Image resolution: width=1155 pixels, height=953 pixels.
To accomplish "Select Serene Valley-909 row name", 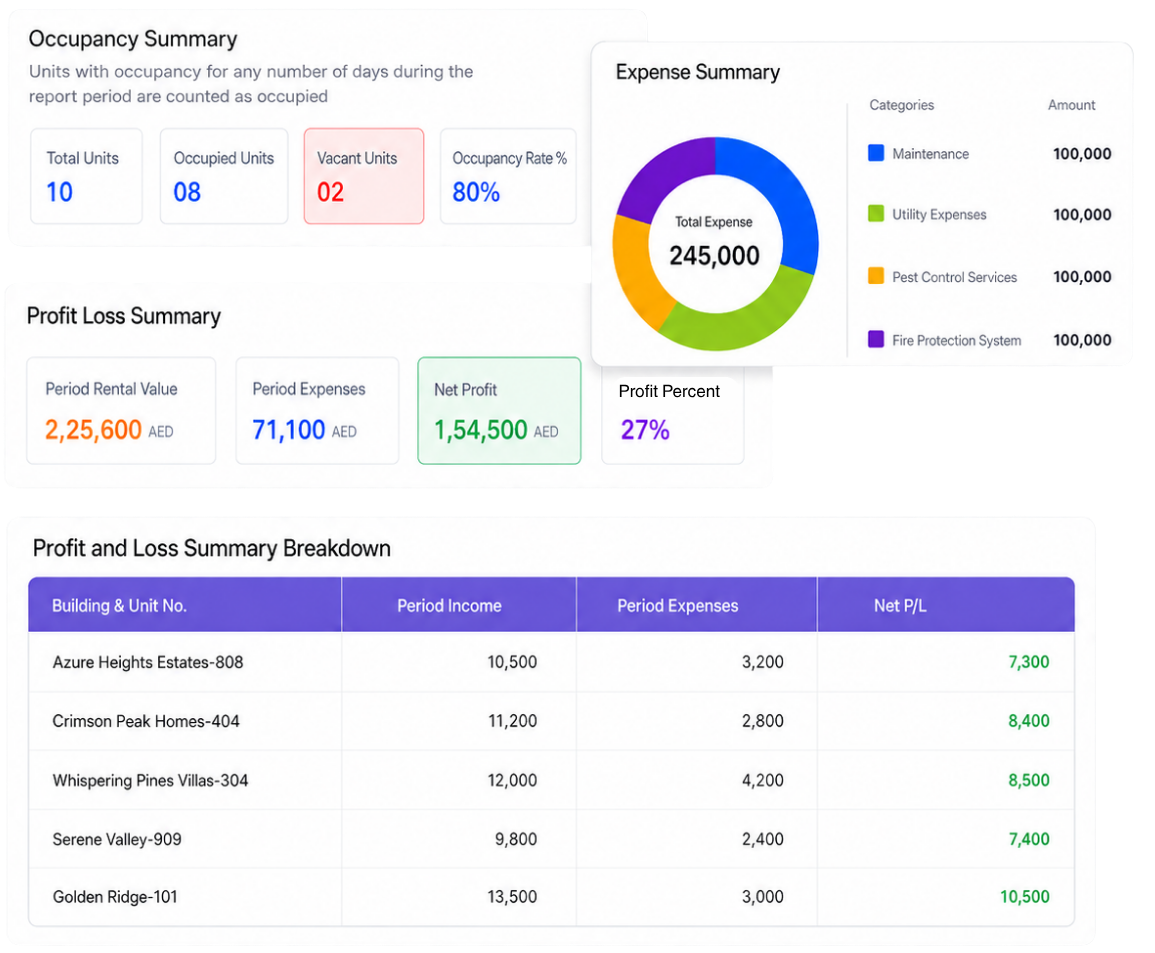I will (x=117, y=840).
